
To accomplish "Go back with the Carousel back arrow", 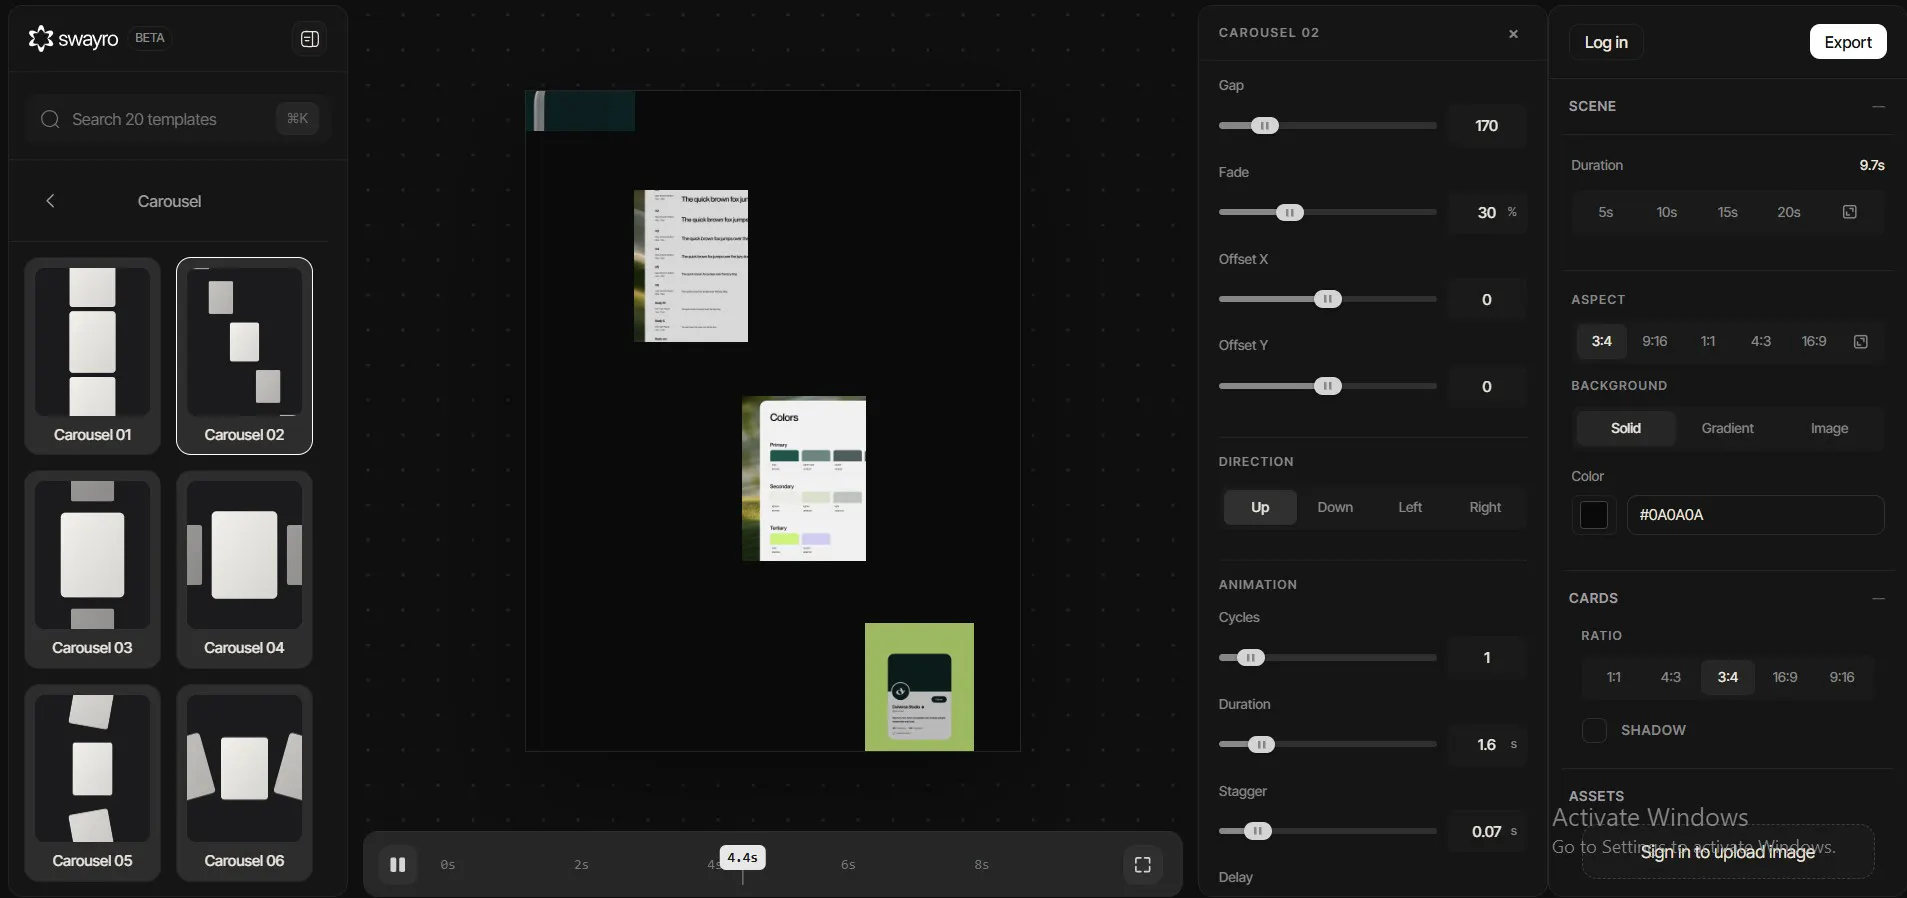I will tap(50, 201).
